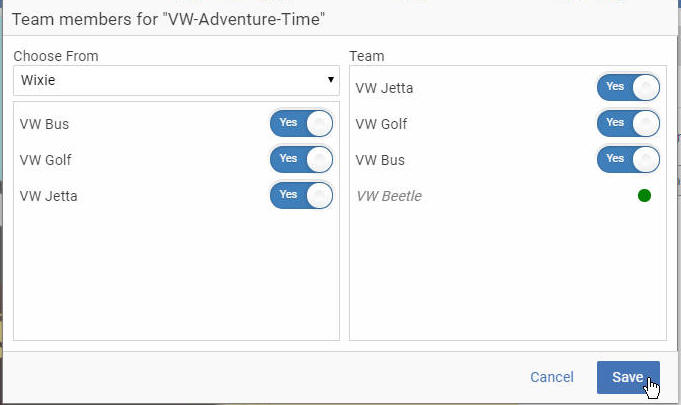
Task: Select VW Beetle in Team list
Action: pos(389,196)
